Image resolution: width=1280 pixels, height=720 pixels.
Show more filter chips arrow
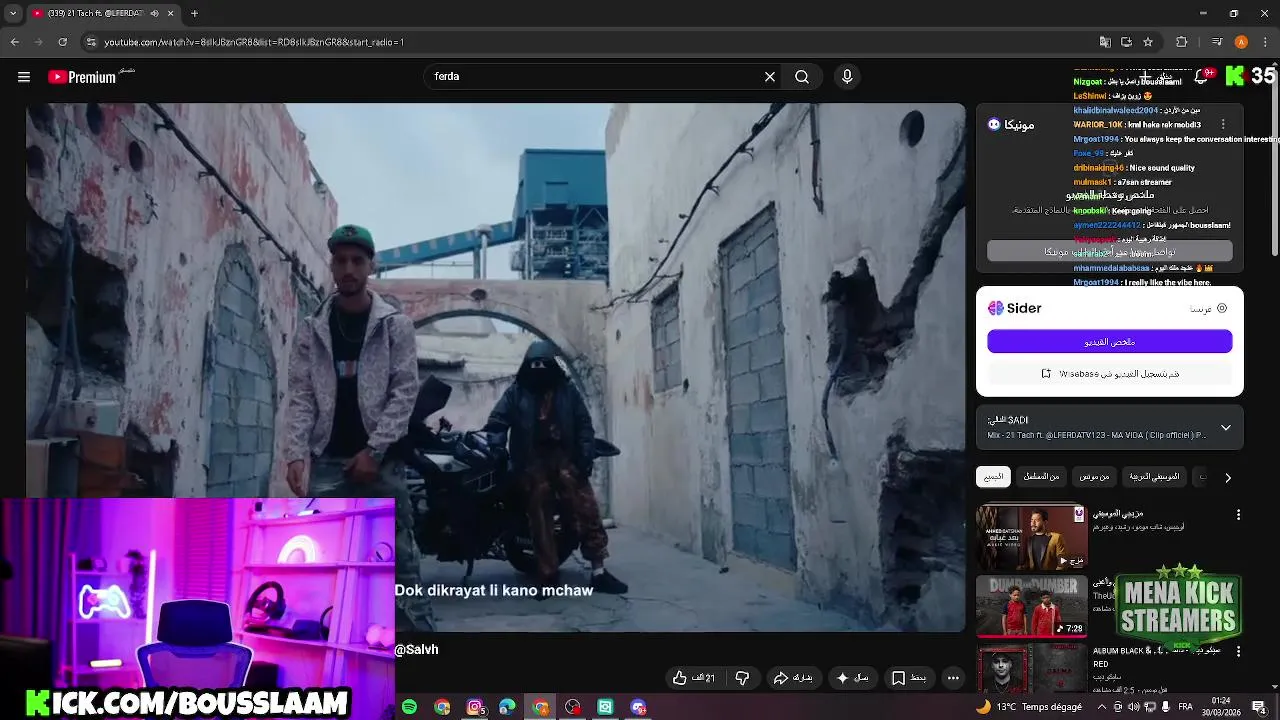tap(1228, 478)
